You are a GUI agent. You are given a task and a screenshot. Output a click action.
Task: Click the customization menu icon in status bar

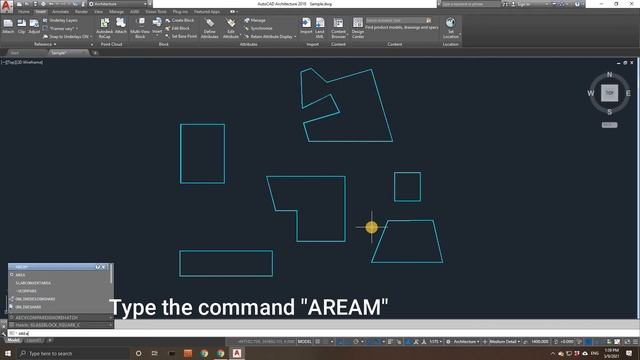click(635, 342)
